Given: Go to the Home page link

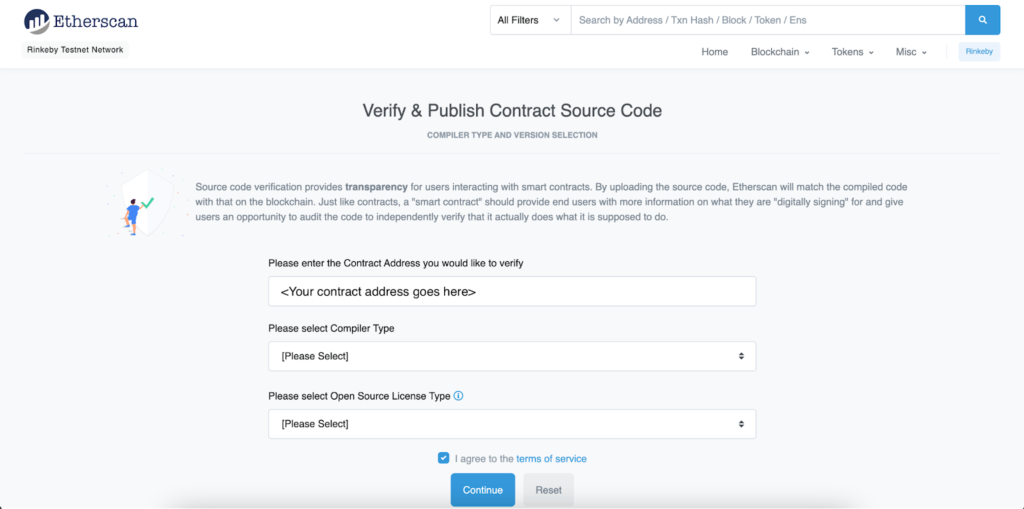Looking at the screenshot, I should [715, 52].
